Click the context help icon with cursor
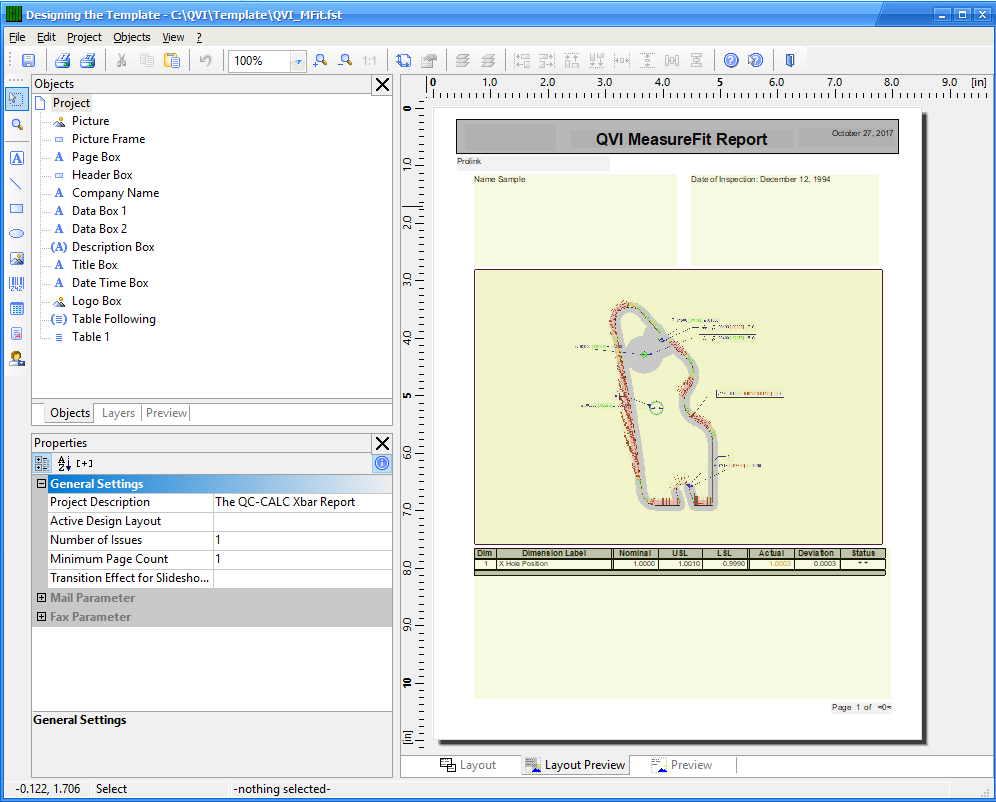996x802 pixels. 755,61
